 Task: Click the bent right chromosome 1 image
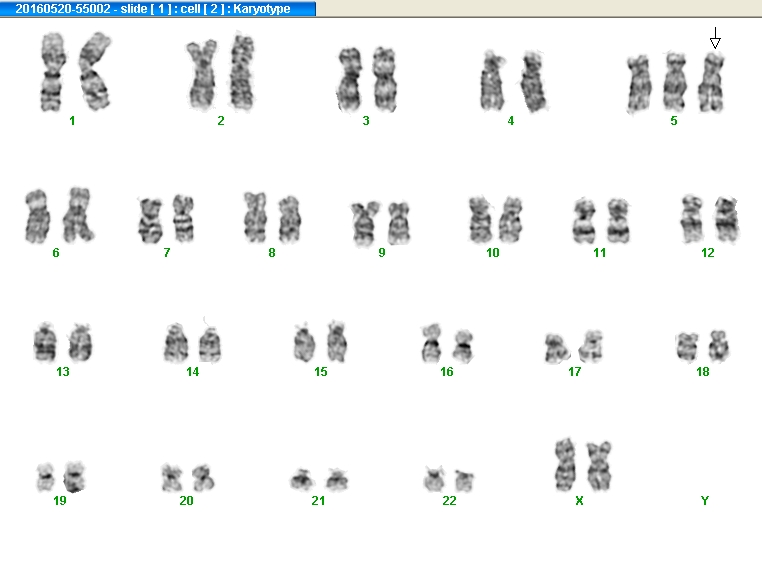click(x=95, y=71)
